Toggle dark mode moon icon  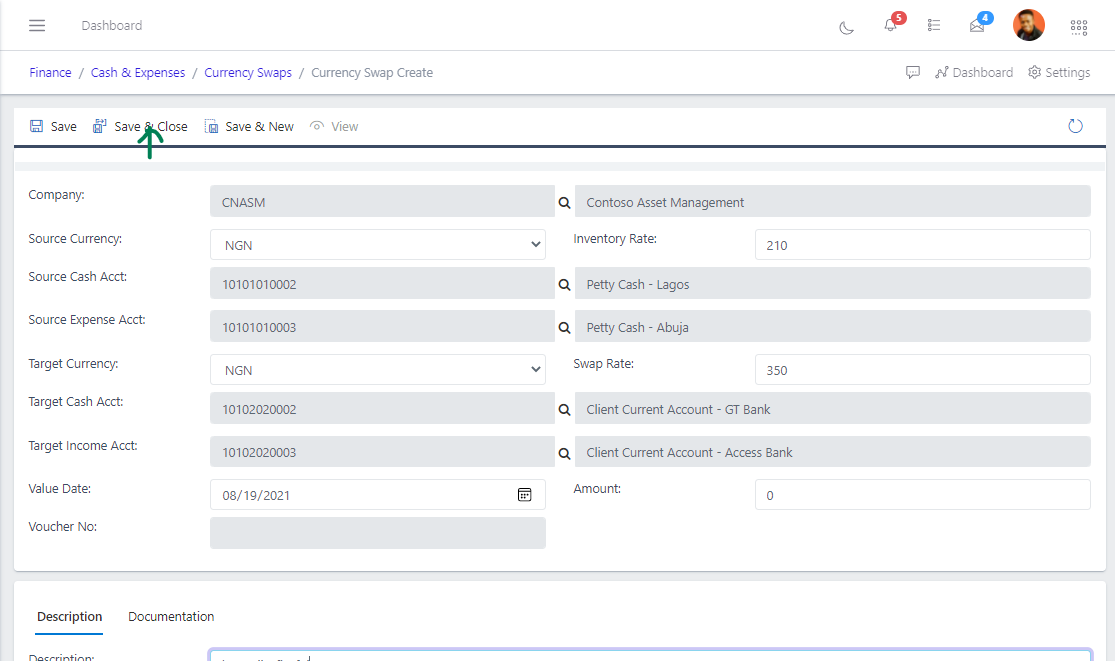(846, 26)
